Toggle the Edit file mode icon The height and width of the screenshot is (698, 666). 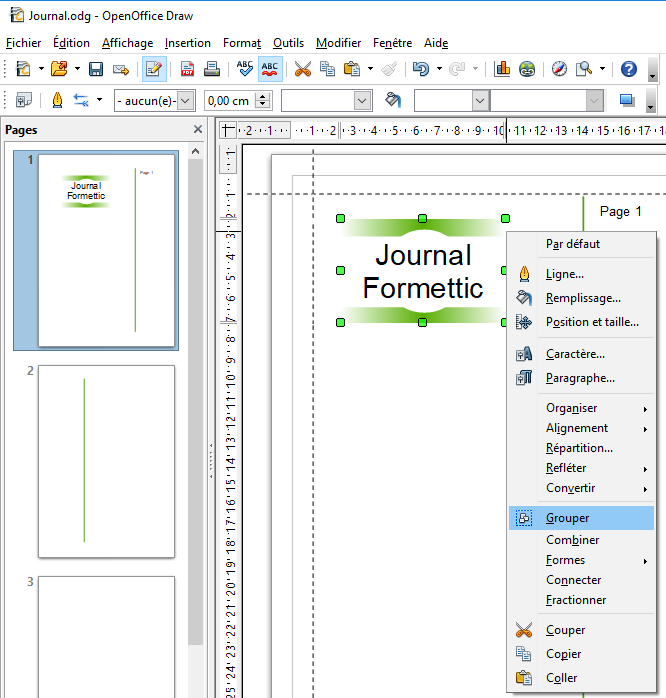[x=154, y=69]
